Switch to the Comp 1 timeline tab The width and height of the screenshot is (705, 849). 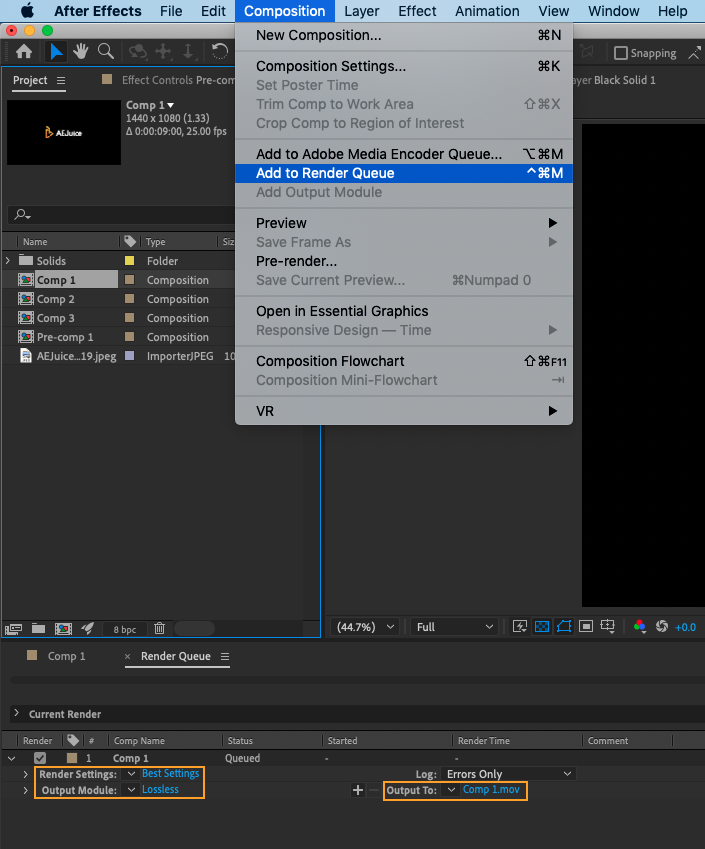[67, 656]
